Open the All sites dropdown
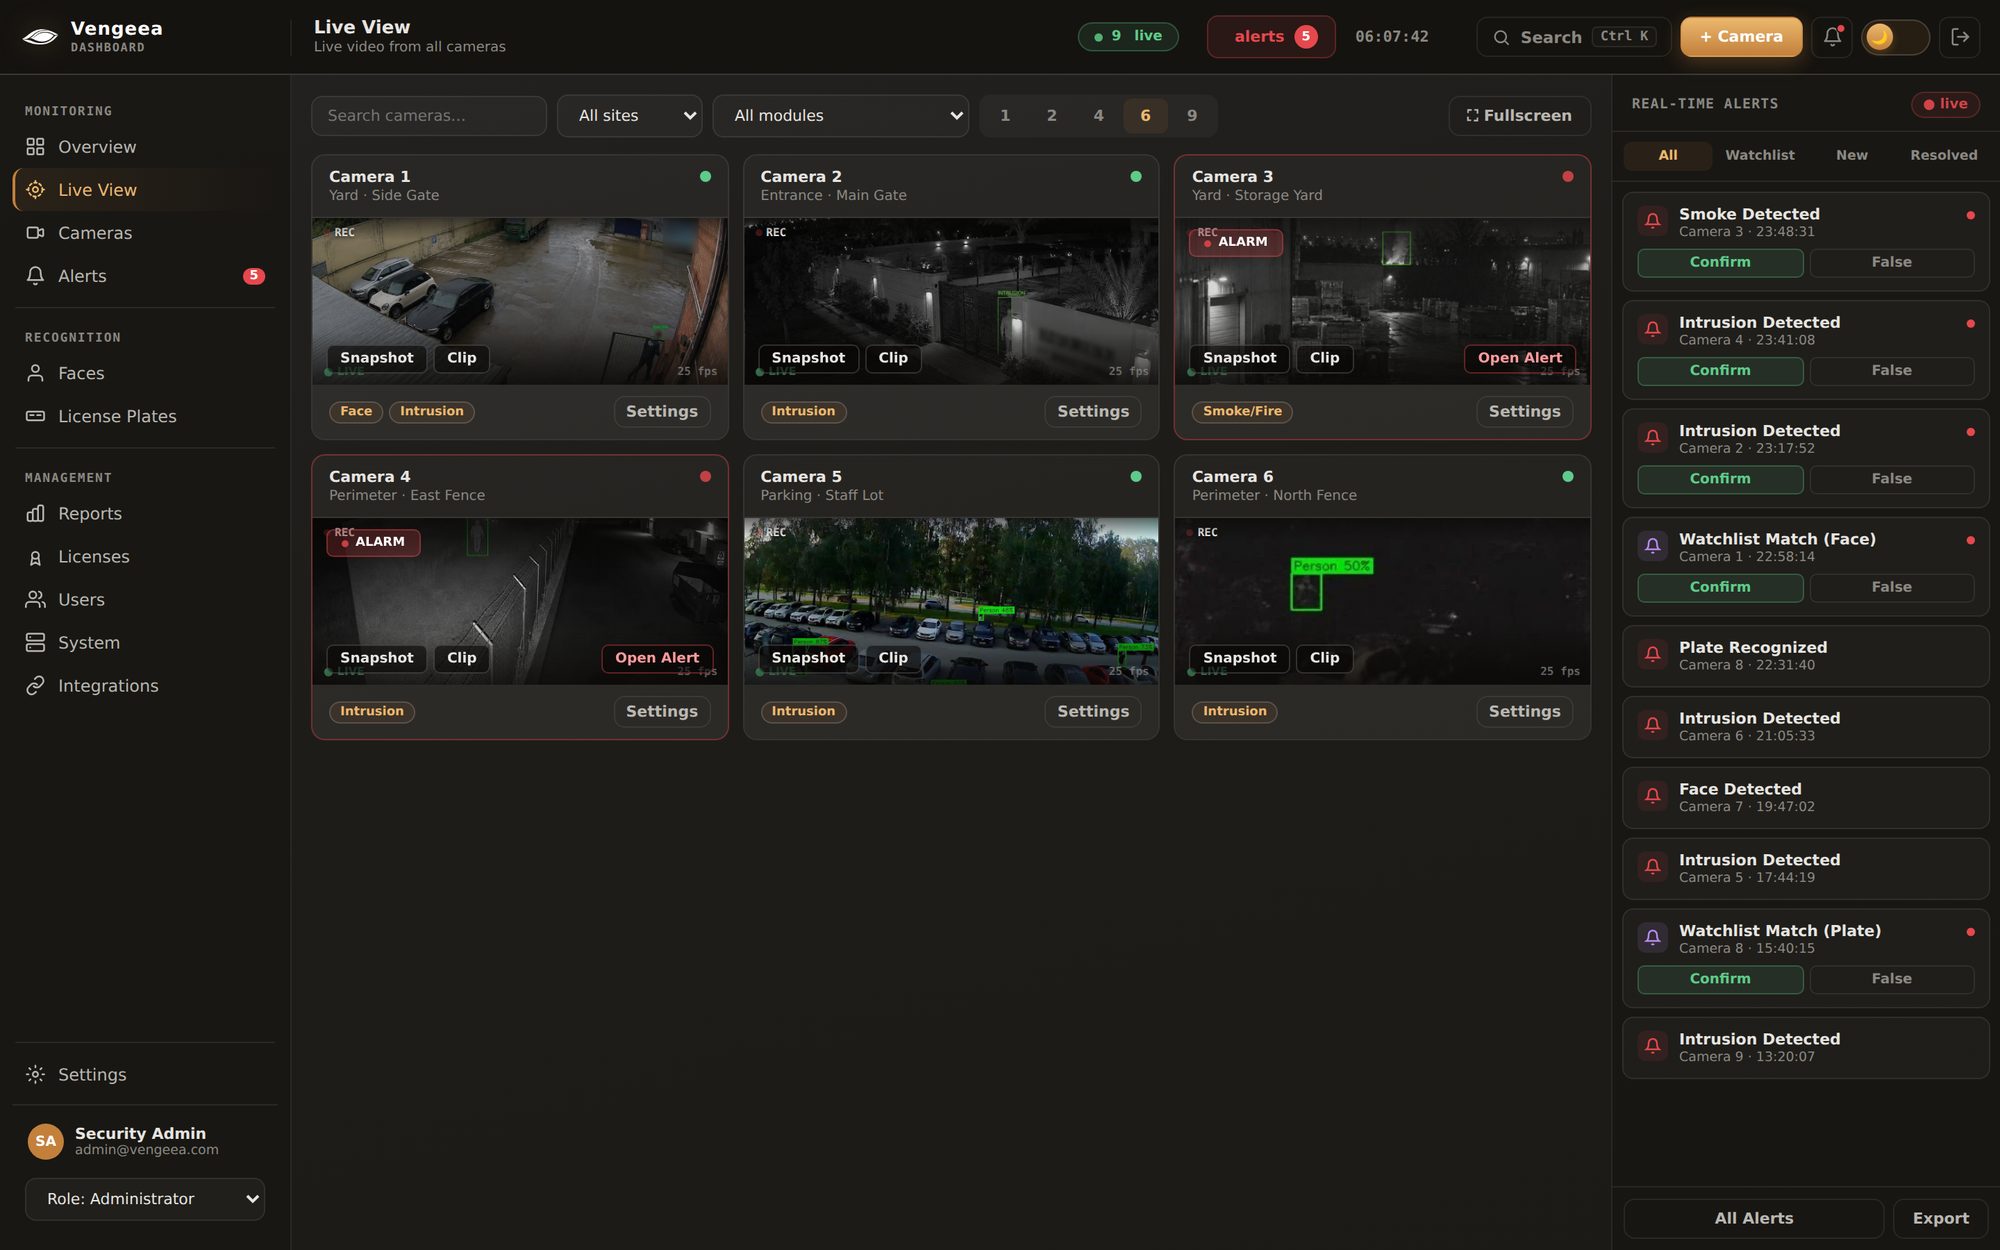This screenshot has height=1250, width=2000. [x=630, y=116]
